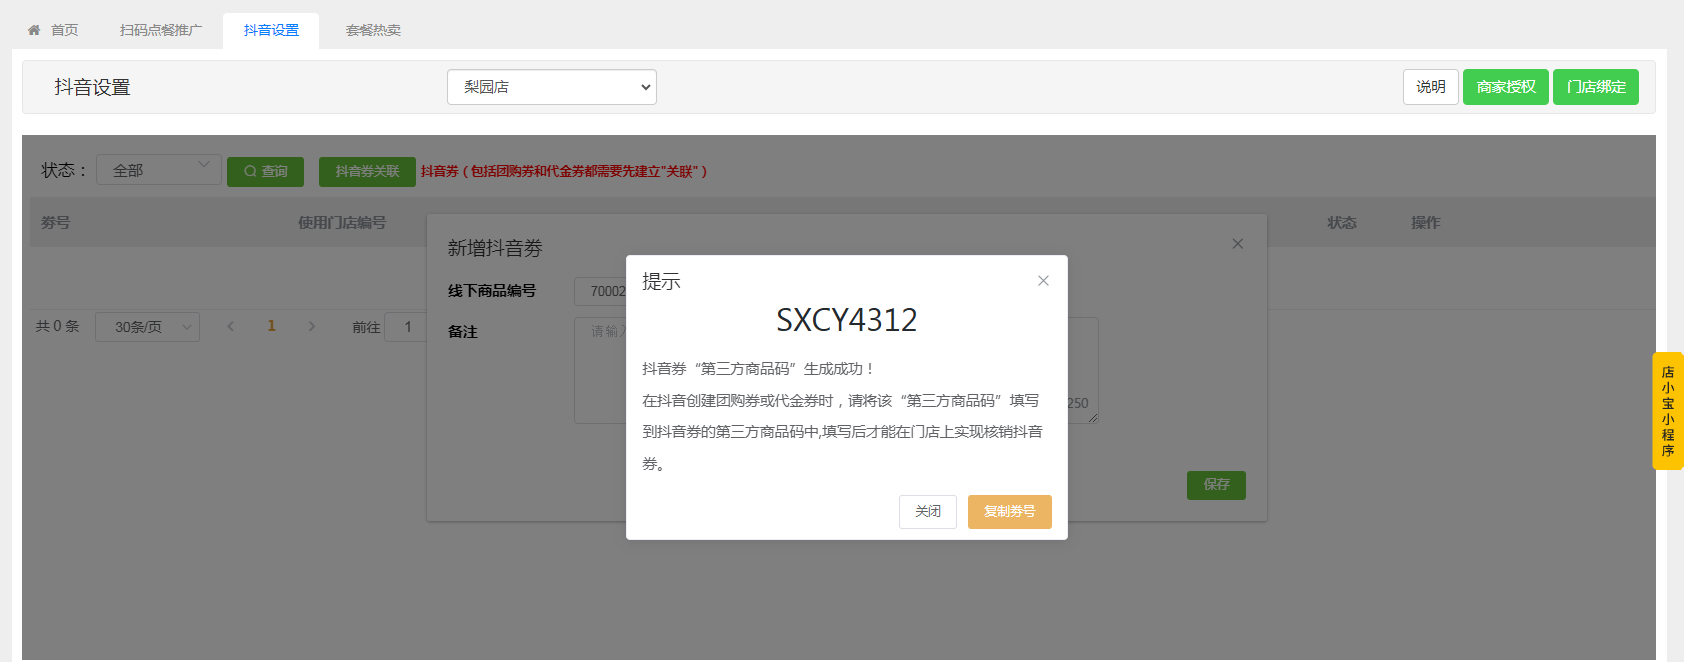Click the 线下商品编号 input field
The height and width of the screenshot is (662, 1684).
(600, 291)
